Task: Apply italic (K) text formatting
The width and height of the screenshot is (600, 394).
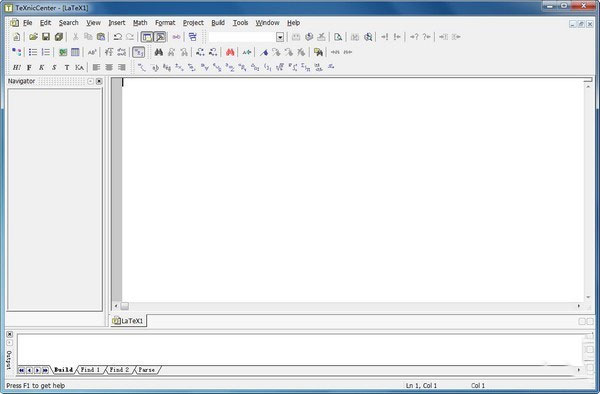Action: tap(41, 68)
